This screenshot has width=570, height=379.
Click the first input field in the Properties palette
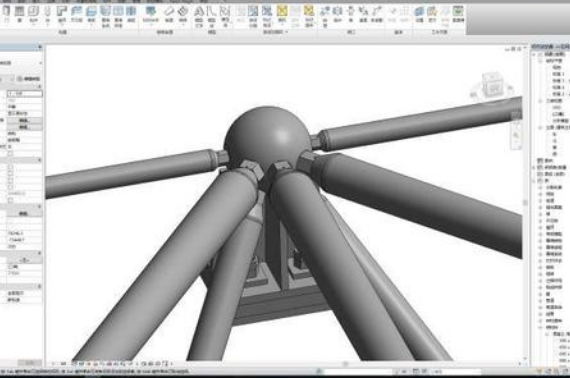[x=24, y=93]
